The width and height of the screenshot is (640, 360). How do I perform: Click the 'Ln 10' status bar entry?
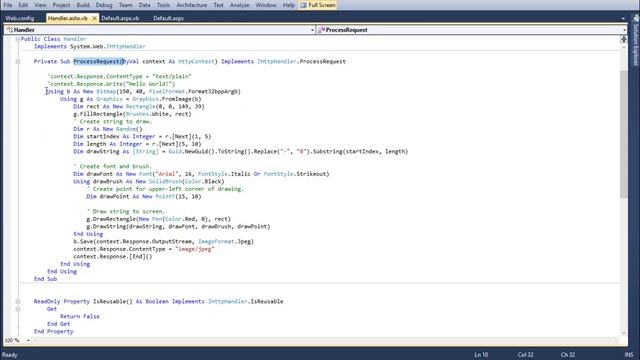click(481, 355)
